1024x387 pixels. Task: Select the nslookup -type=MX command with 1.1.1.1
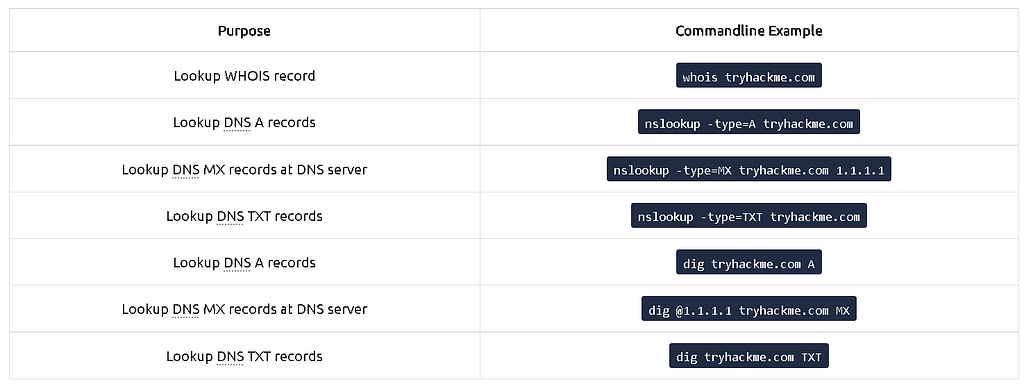click(749, 171)
